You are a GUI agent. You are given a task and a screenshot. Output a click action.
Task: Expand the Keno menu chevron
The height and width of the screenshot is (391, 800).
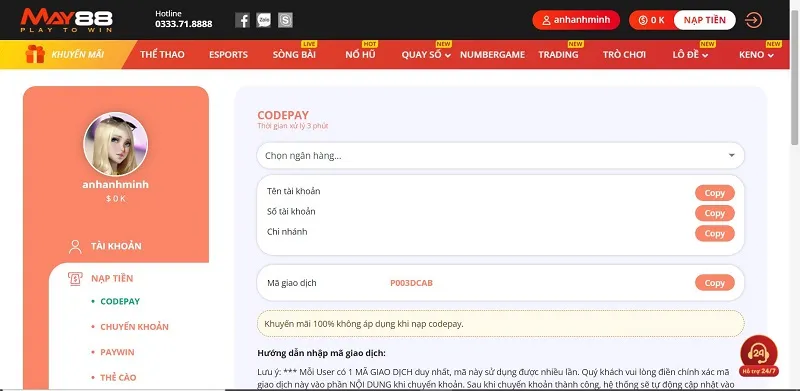click(770, 56)
